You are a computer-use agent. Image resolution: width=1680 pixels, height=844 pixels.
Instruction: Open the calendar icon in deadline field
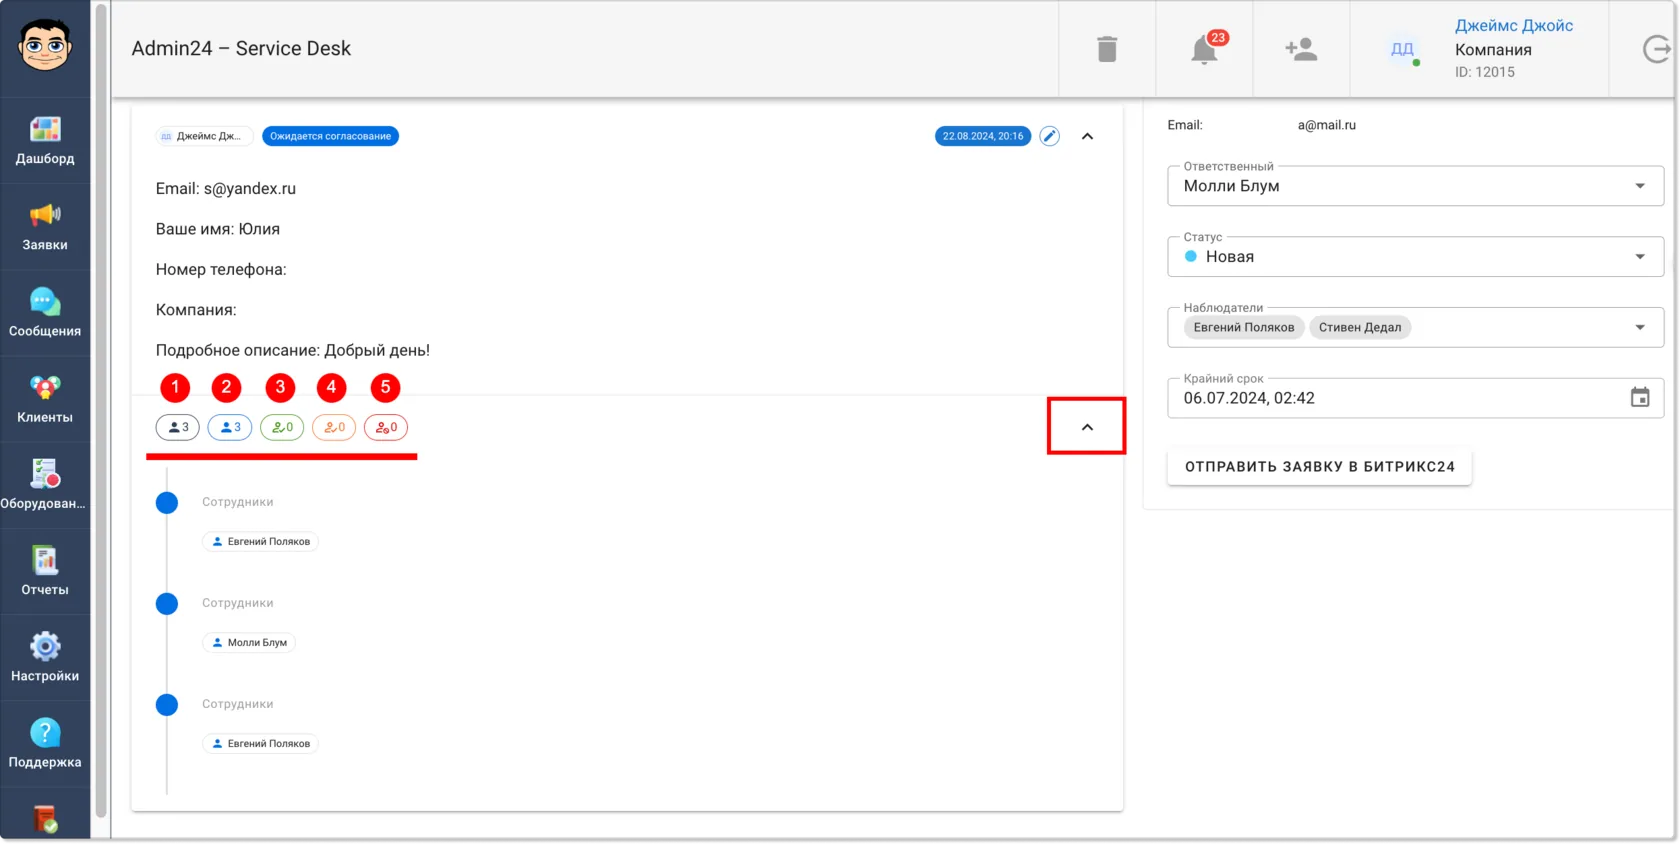click(1640, 398)
